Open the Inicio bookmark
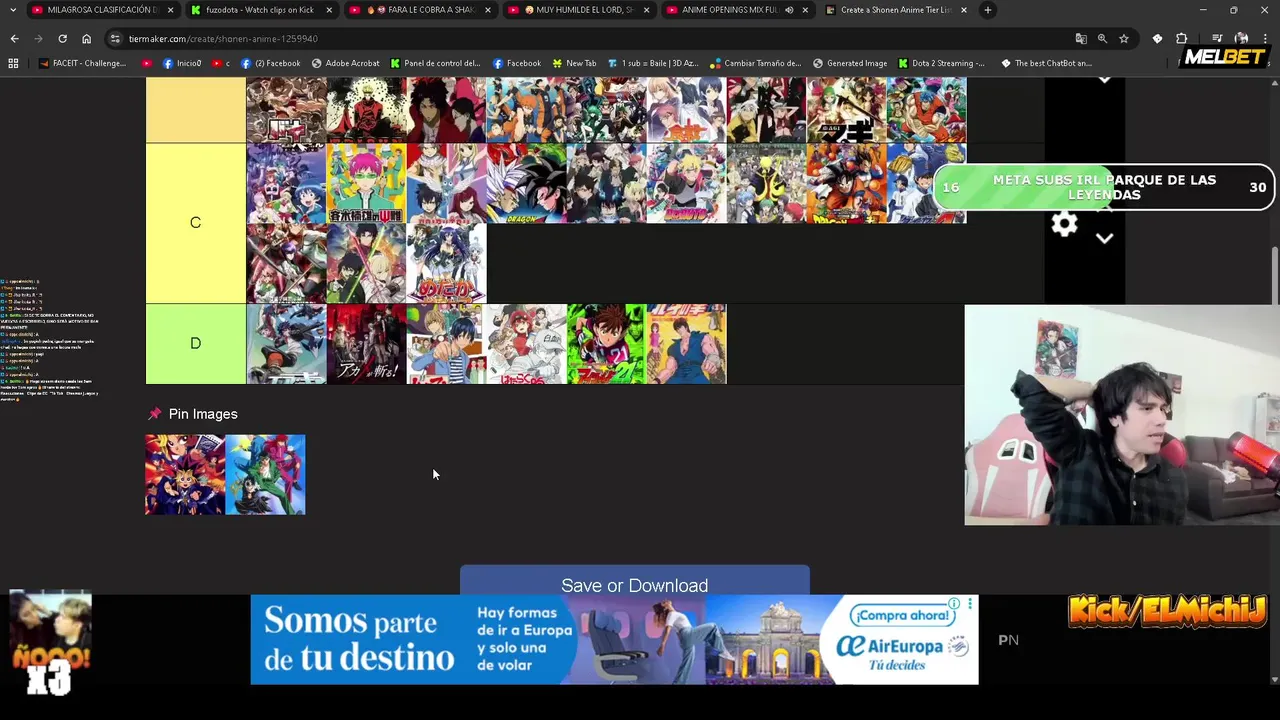The image size is (1280, 720). tap(181, 63)
